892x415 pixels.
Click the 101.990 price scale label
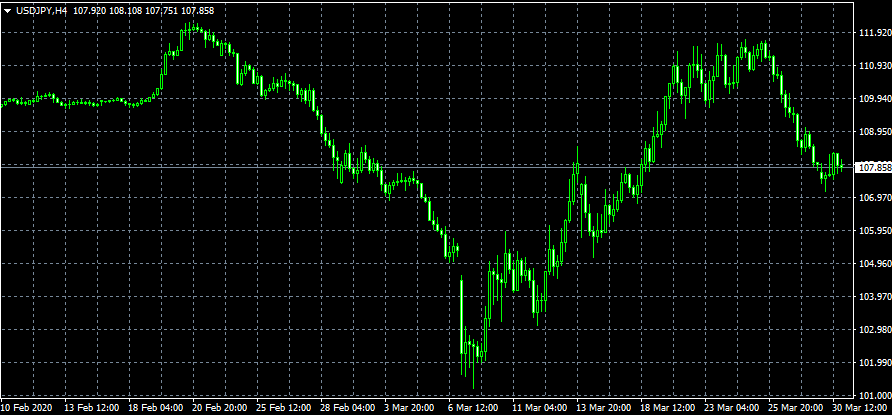874,363
